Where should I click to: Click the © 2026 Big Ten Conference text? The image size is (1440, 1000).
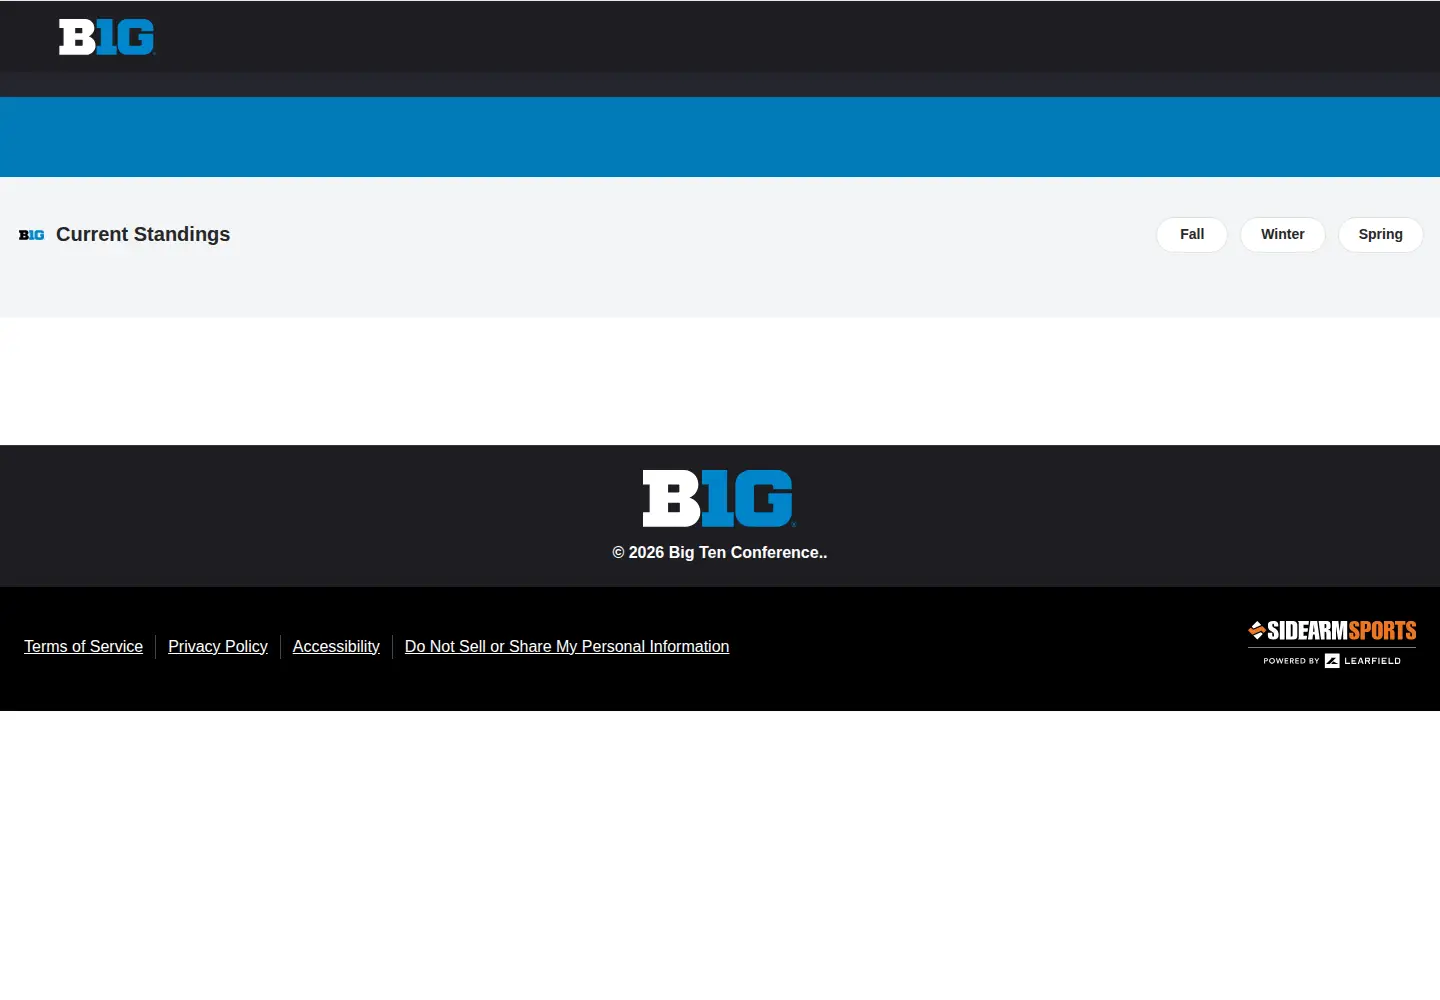pyautogui.click(x=720, y=553)
